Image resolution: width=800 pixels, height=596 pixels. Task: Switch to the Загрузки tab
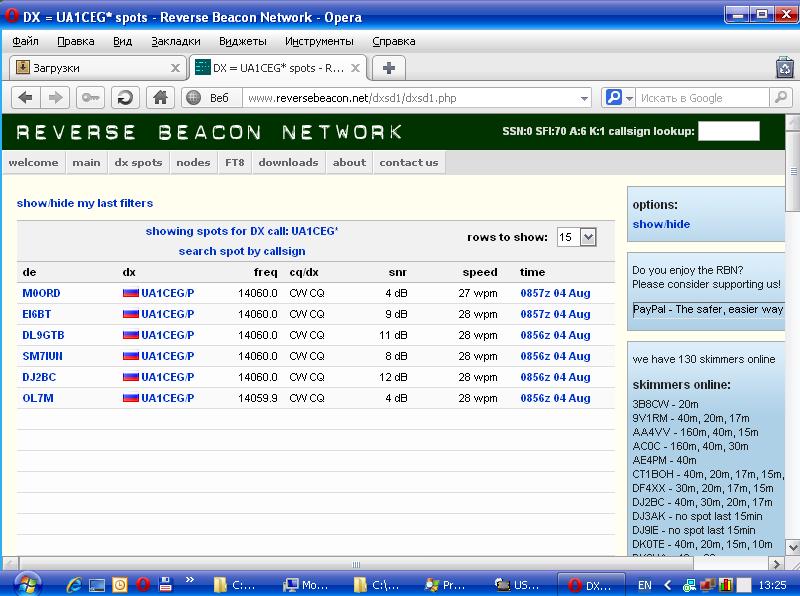point(97,68)
